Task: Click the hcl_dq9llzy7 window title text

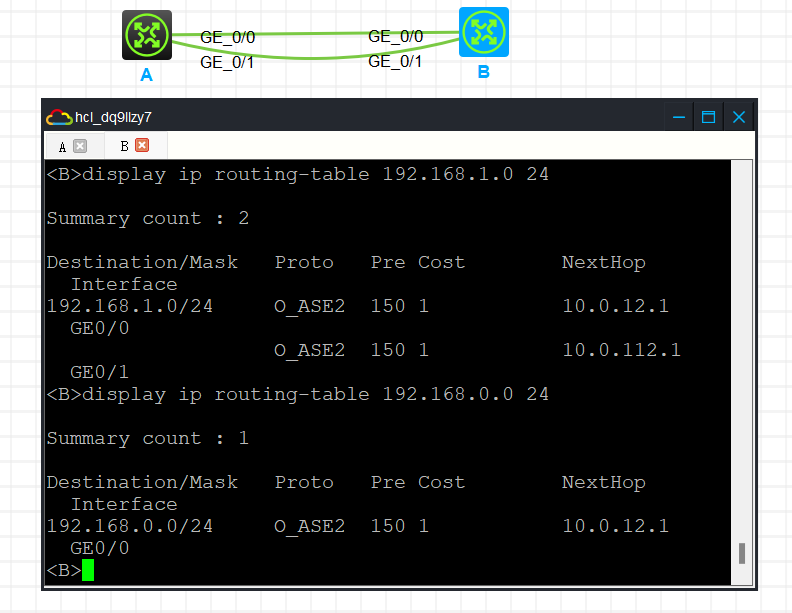Action: pyautogui.click(x=113, y=117)
